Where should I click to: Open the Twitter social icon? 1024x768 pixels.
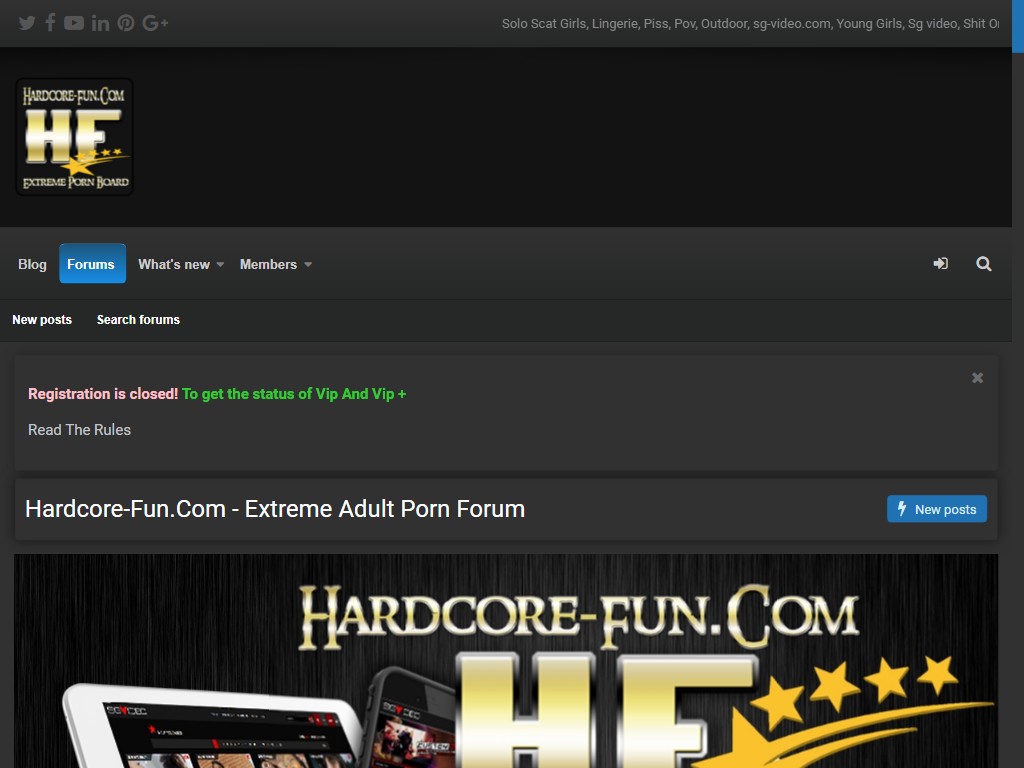click(x=27, y=24)
